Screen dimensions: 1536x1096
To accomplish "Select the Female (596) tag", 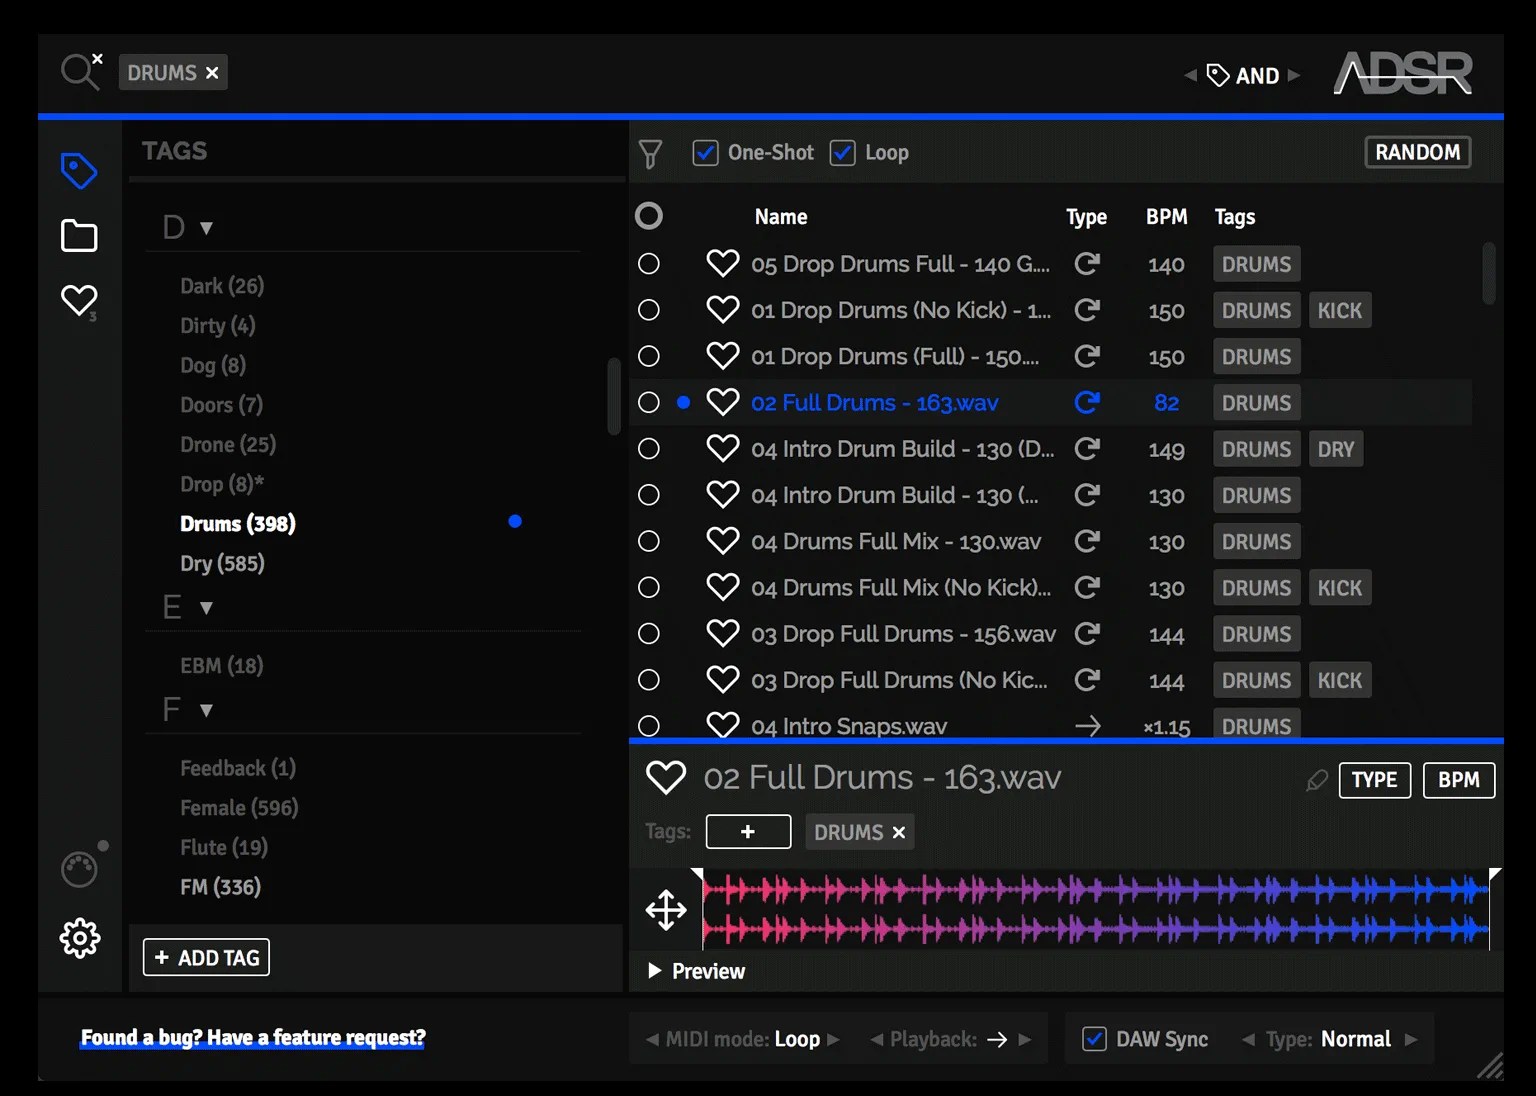I will pos(239,807).
